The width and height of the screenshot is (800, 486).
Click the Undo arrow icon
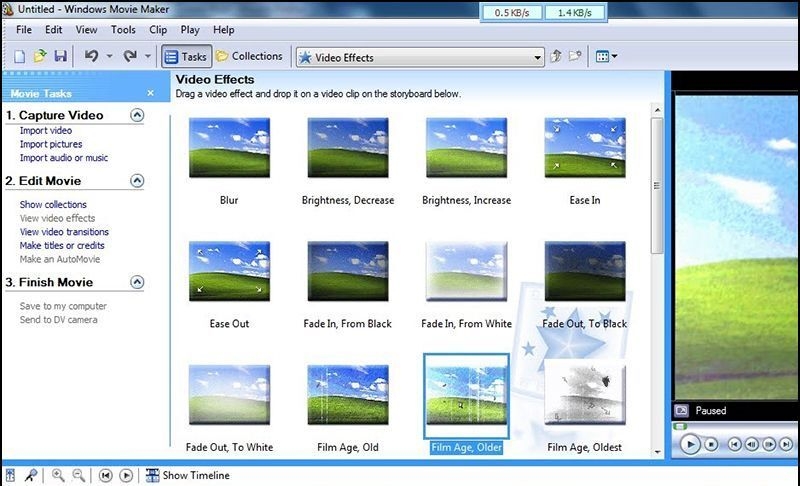(92, 56)
